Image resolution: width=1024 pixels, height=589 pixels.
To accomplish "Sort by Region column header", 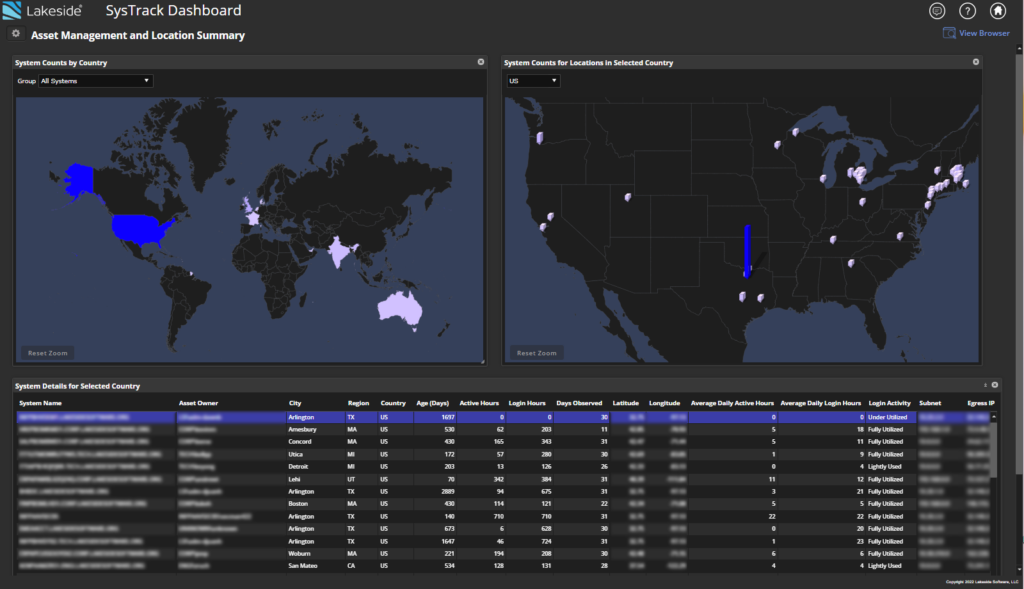I will [359, 403].
